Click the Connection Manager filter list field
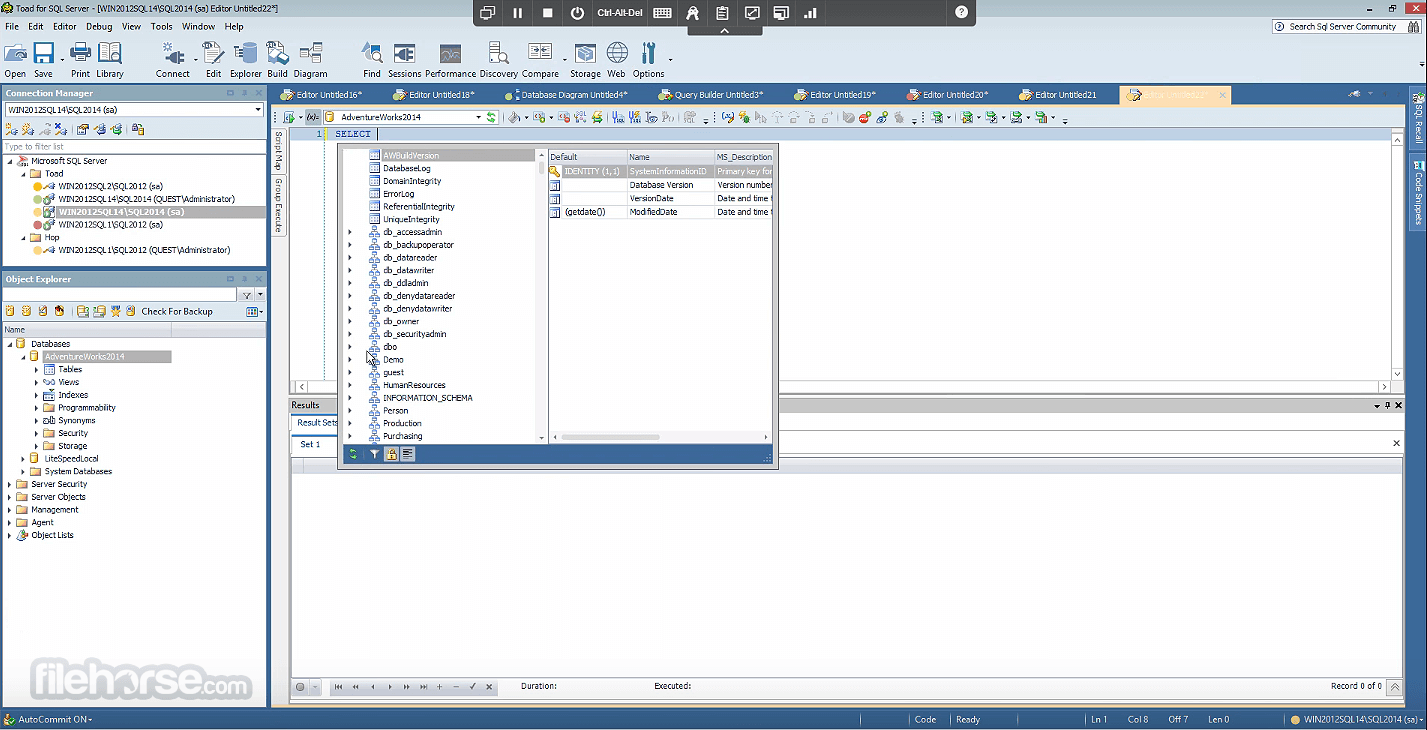This screenshot has height=730, width=1427. point(134,147)
